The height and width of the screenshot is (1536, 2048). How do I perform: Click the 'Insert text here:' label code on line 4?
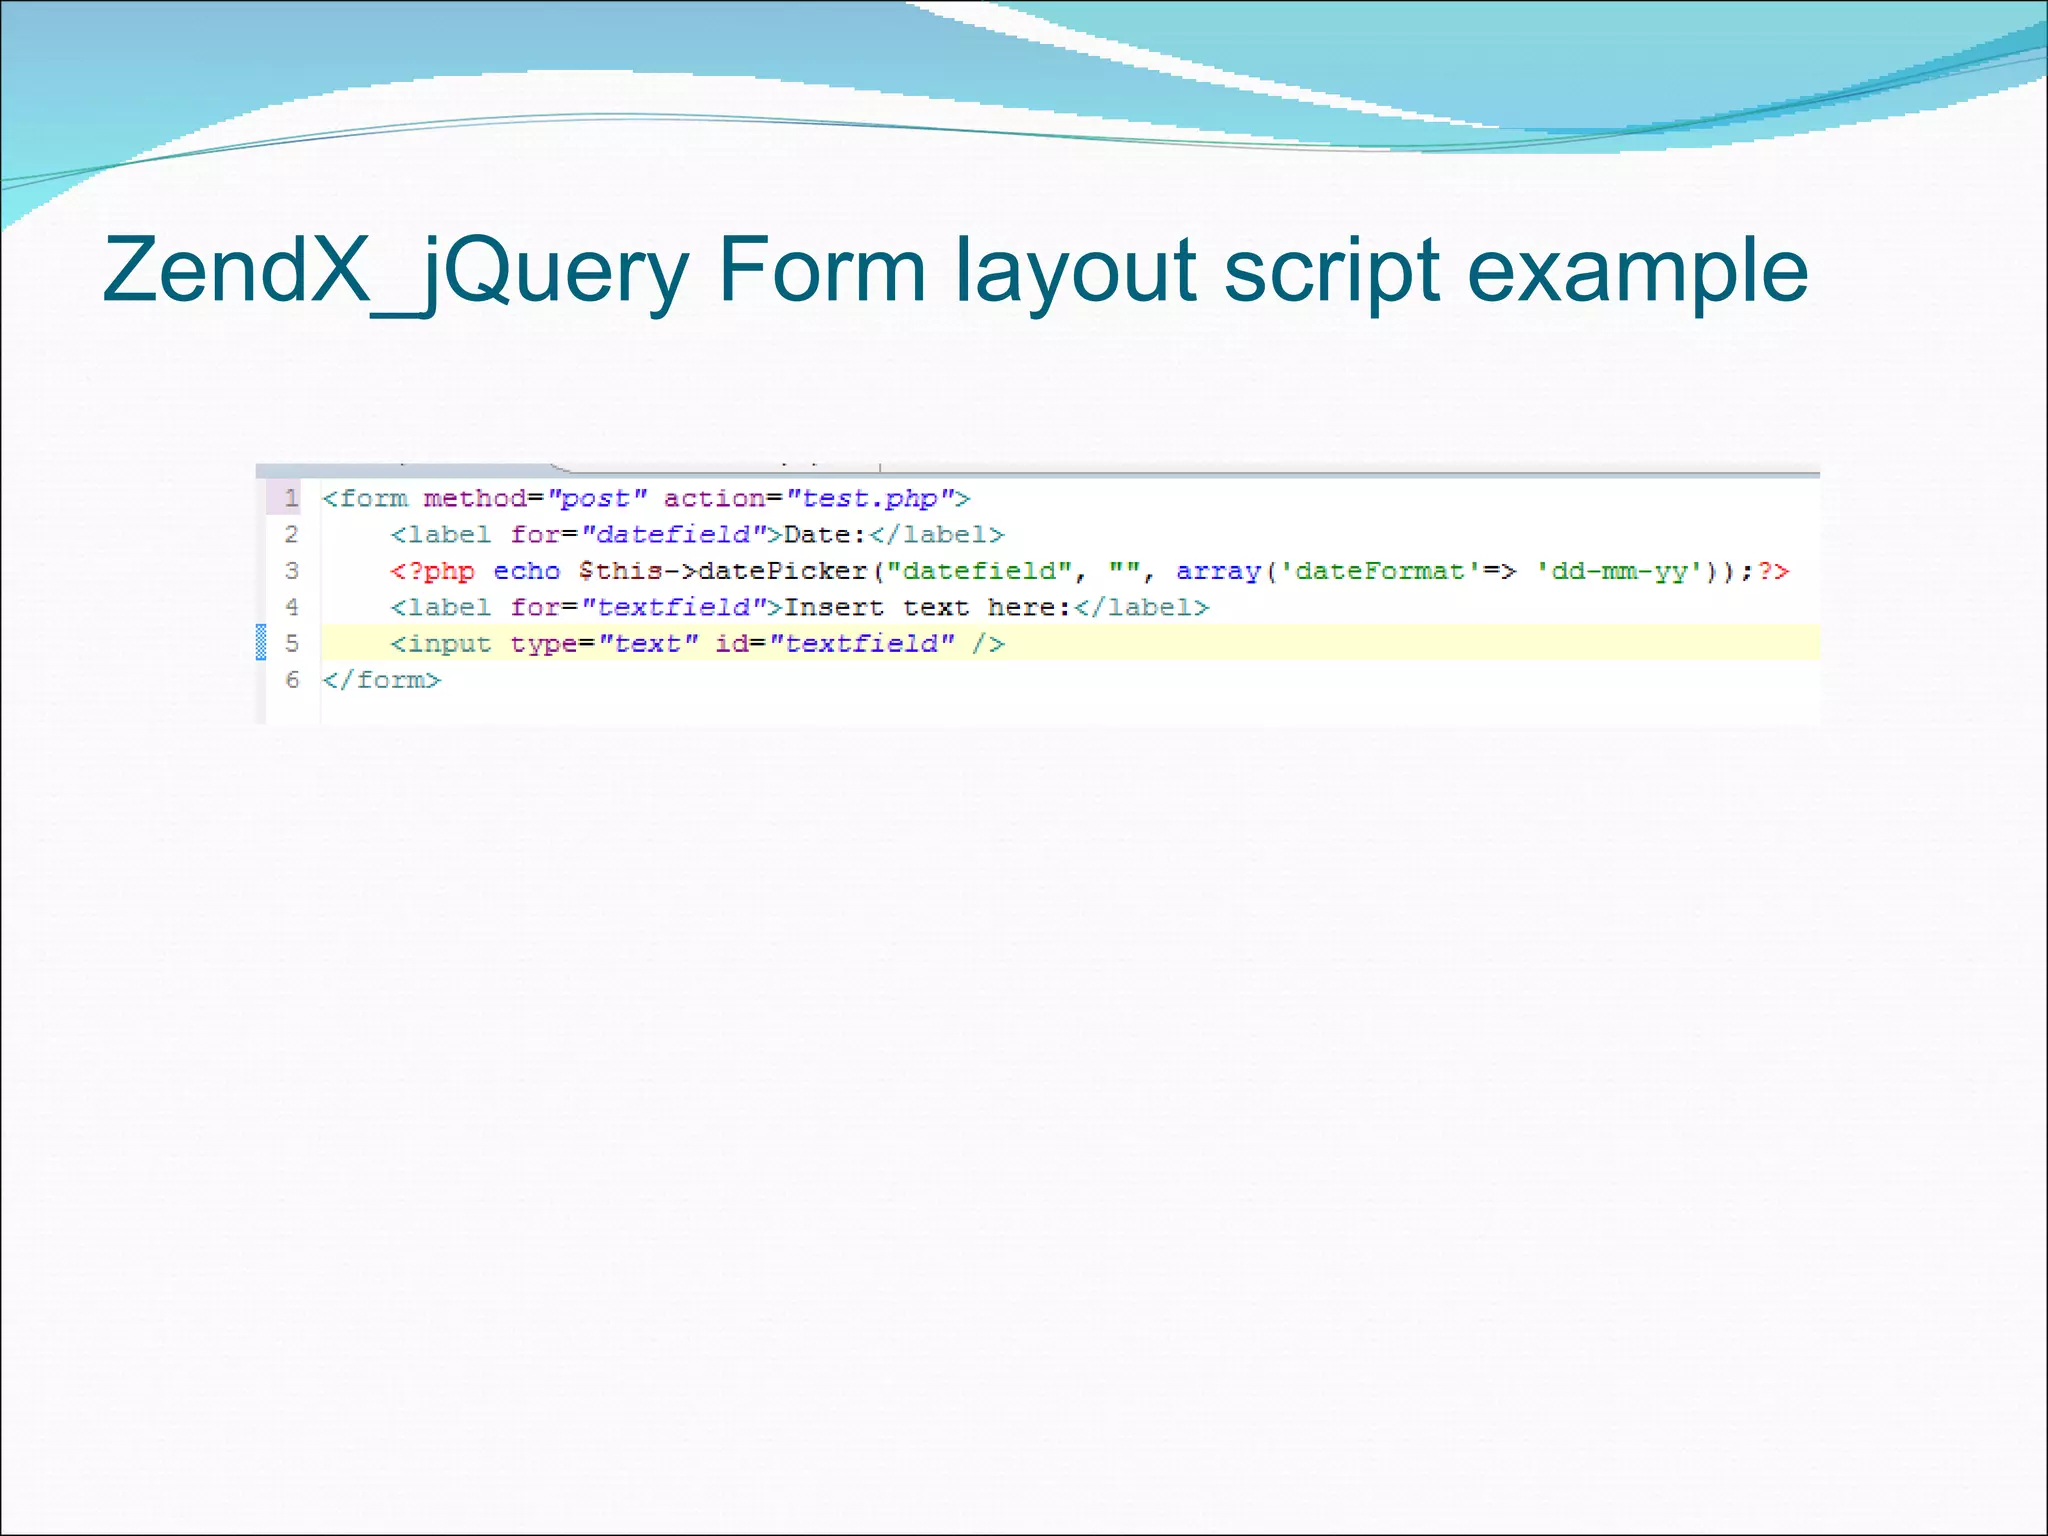tap(799, 607)
